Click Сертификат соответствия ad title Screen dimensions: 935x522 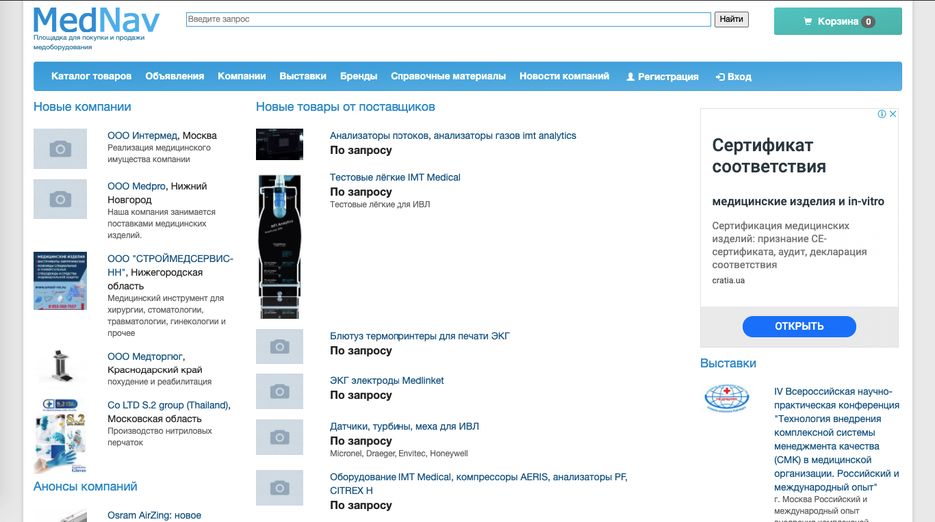point(769,156)
